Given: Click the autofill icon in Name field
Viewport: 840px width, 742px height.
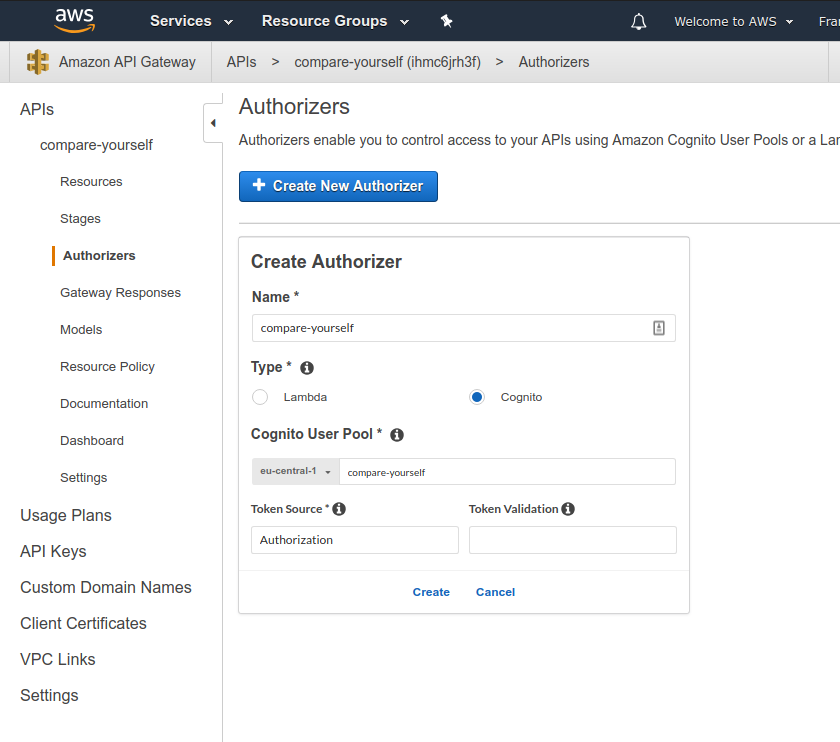Looking at the screenshot, I should [x=659, y=328].
